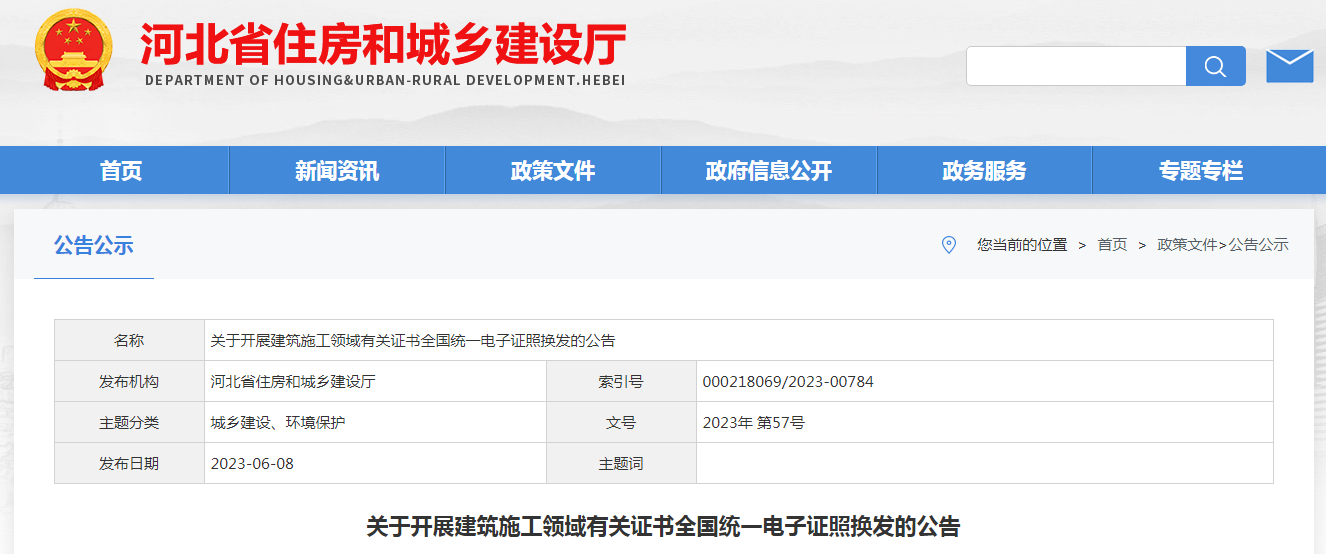Select the 公告公示 section tab
This screenshot has width=1326, height=554.
tap(93, 246)
